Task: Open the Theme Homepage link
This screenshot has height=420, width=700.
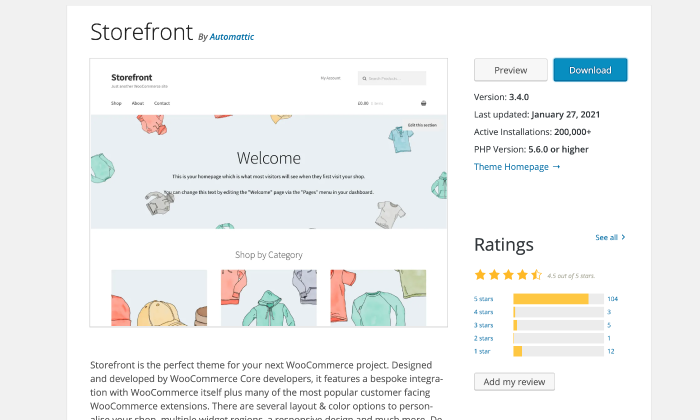Action: click(x=517, y=166)
